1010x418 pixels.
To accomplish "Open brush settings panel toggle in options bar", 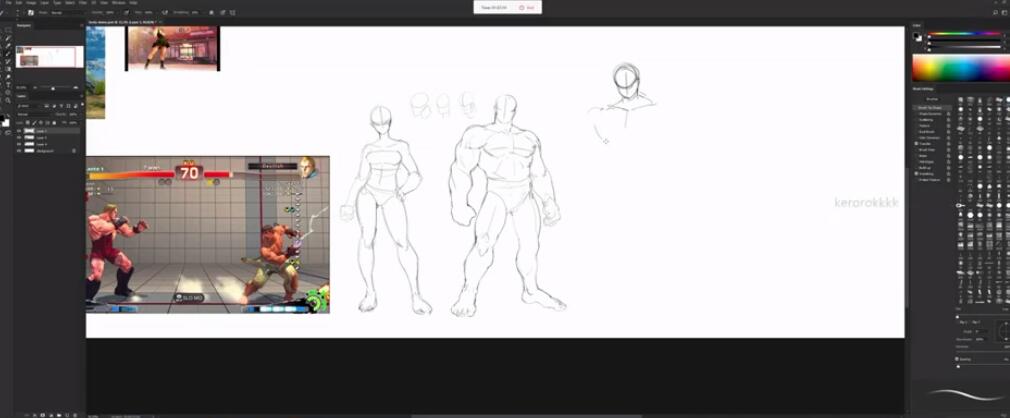I will tap(31, 12).
